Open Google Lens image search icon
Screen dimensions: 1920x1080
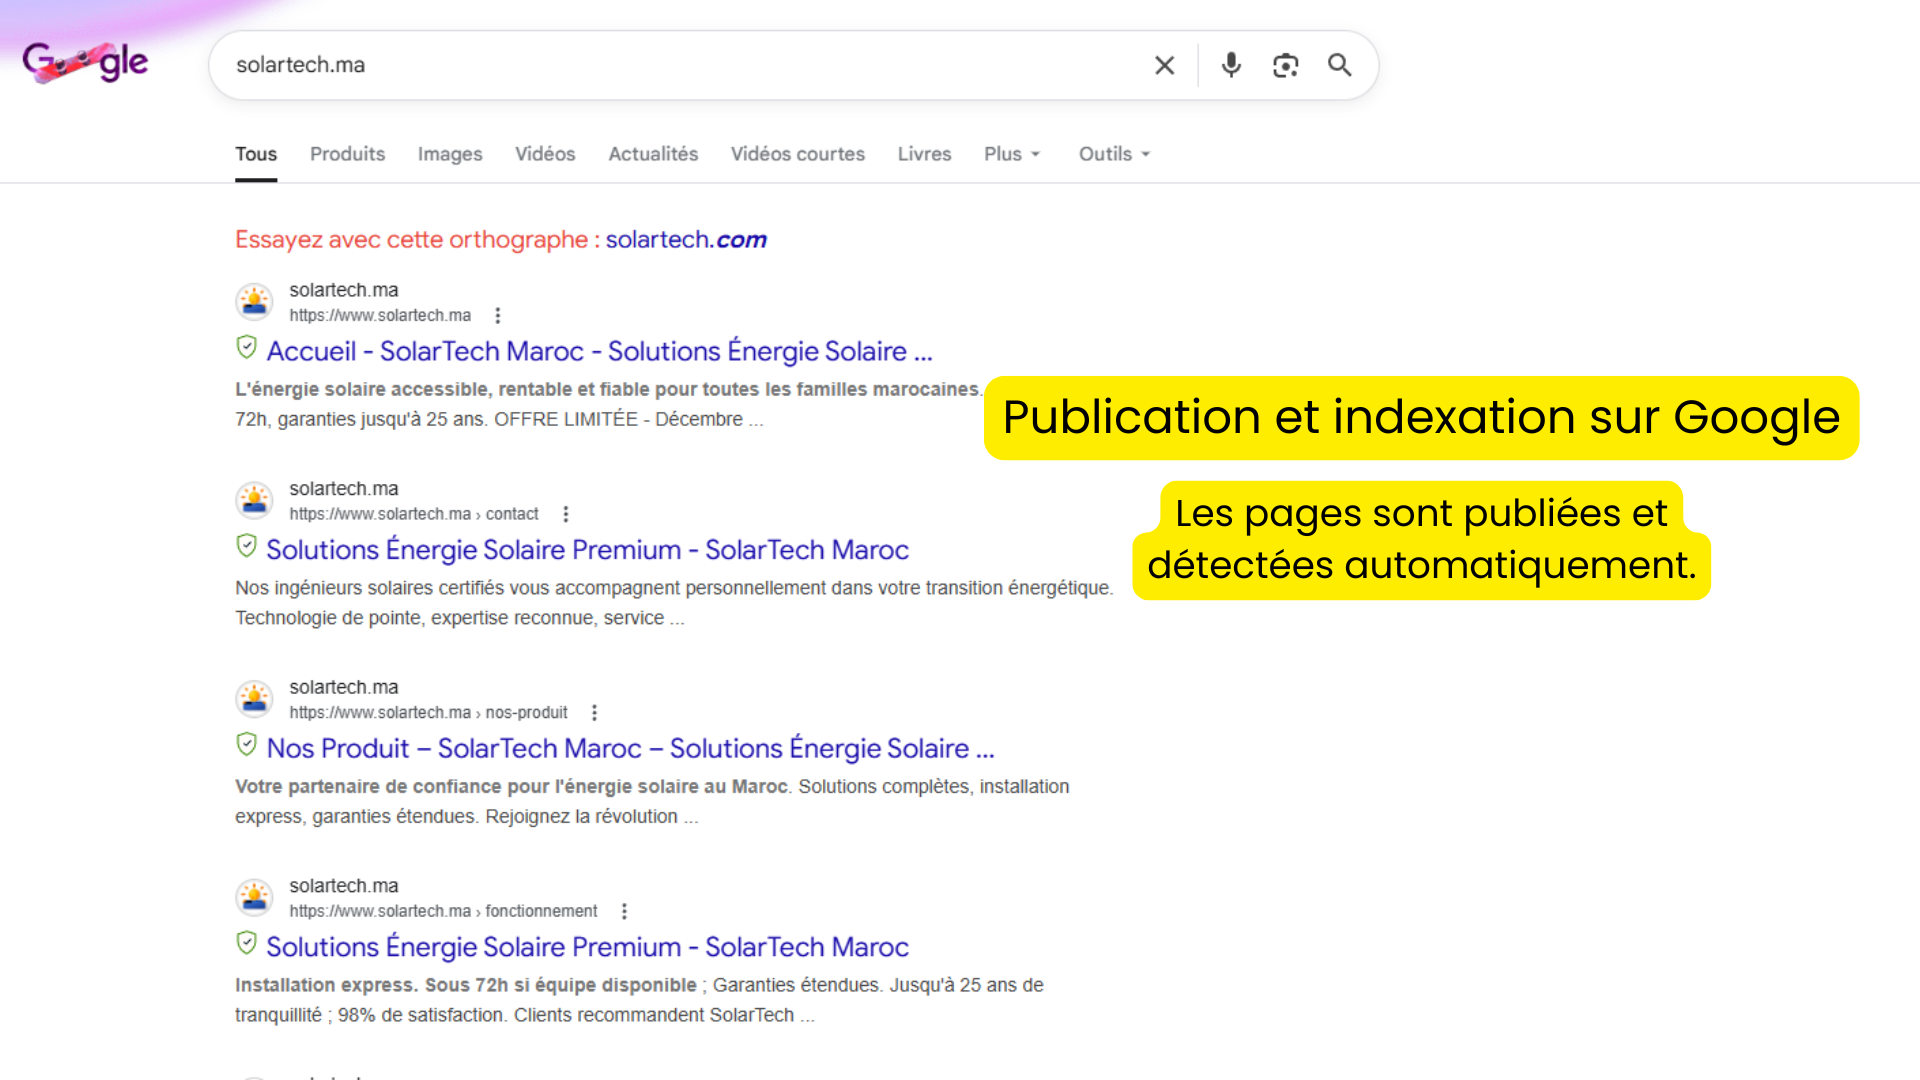coord(1285,66)
